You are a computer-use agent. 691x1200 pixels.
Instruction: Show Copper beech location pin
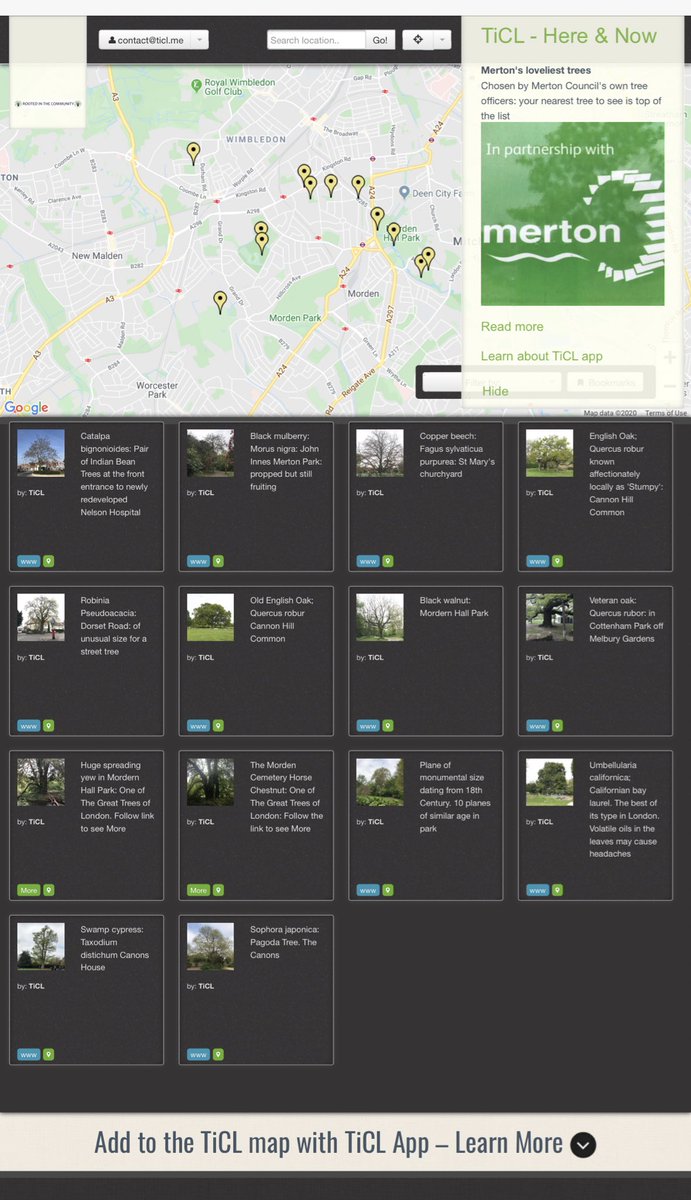click(388, 561)
